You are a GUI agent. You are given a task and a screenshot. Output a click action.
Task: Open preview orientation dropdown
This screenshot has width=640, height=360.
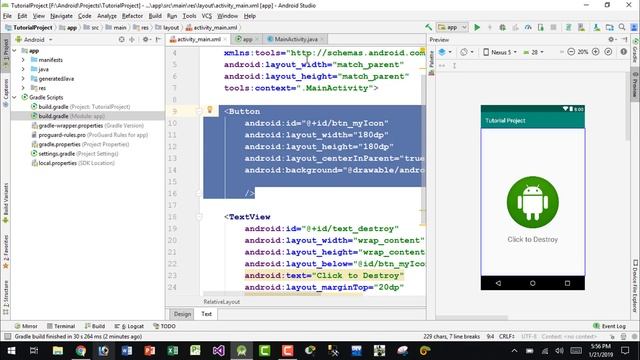point(467,52)
